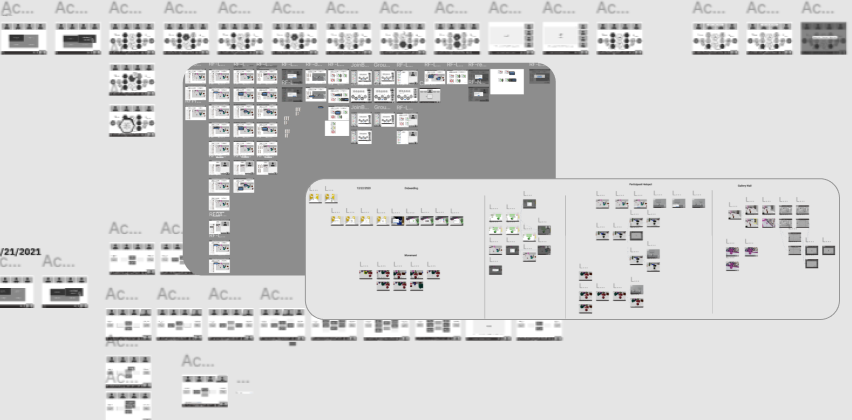Select the blank white frame in the lower row

[488, 326]
